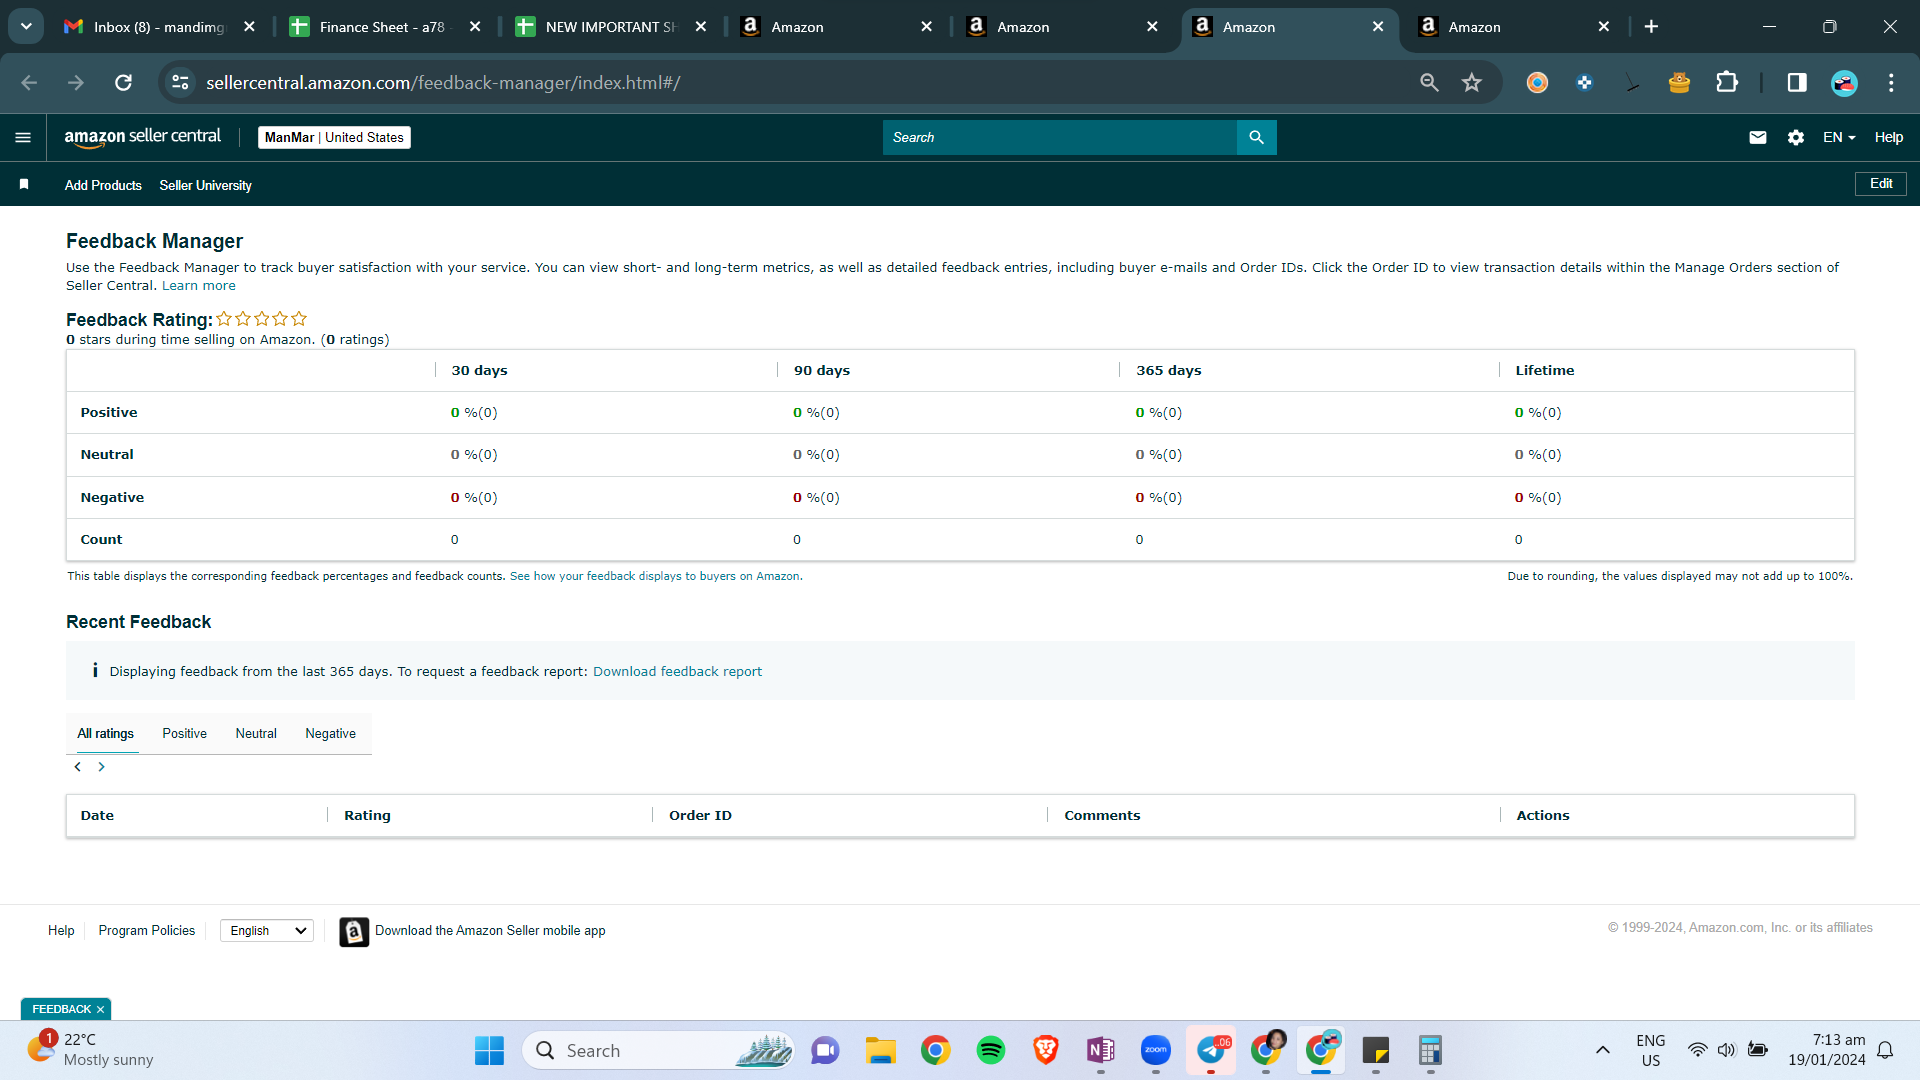Viewport: 1920px width, 1080px height.
Task: Open Brave browser from the taskbar
Action: point(1046,1051)
